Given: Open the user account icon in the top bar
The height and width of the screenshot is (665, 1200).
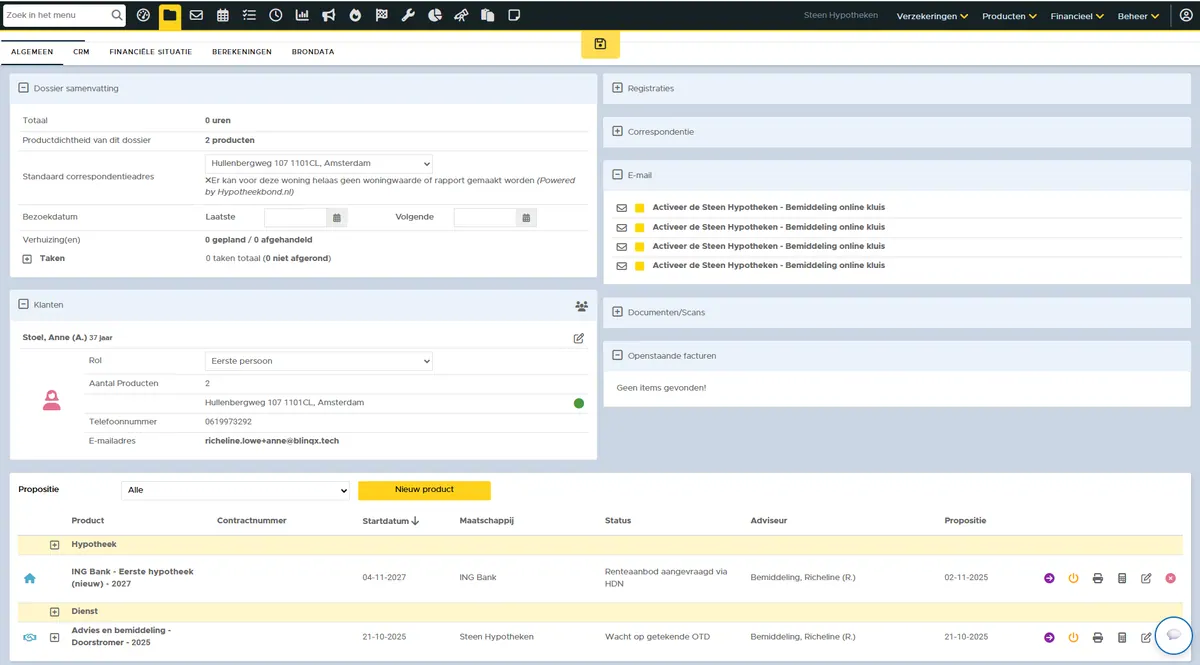Looking at the screenshot, I should [1186, 16].
